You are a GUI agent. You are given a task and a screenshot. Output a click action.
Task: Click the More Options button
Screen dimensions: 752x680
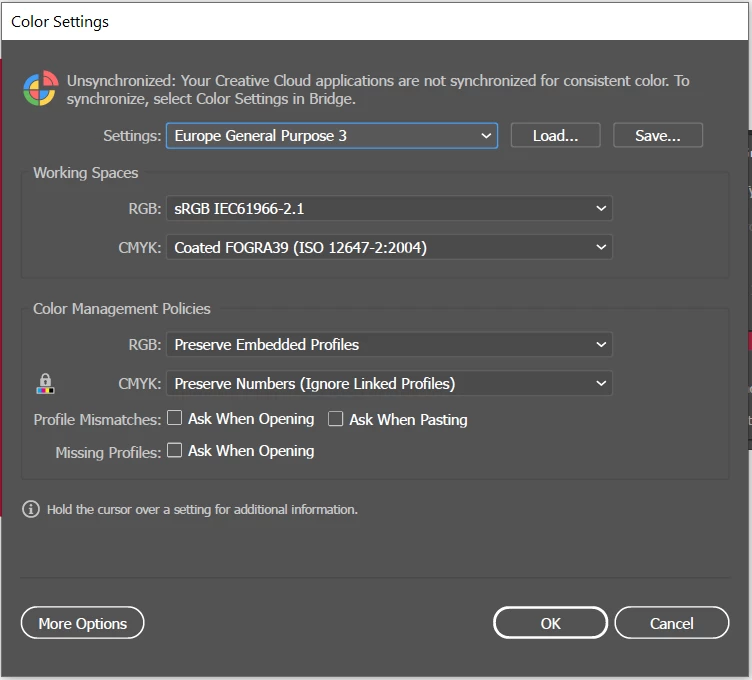coord(82,623)
